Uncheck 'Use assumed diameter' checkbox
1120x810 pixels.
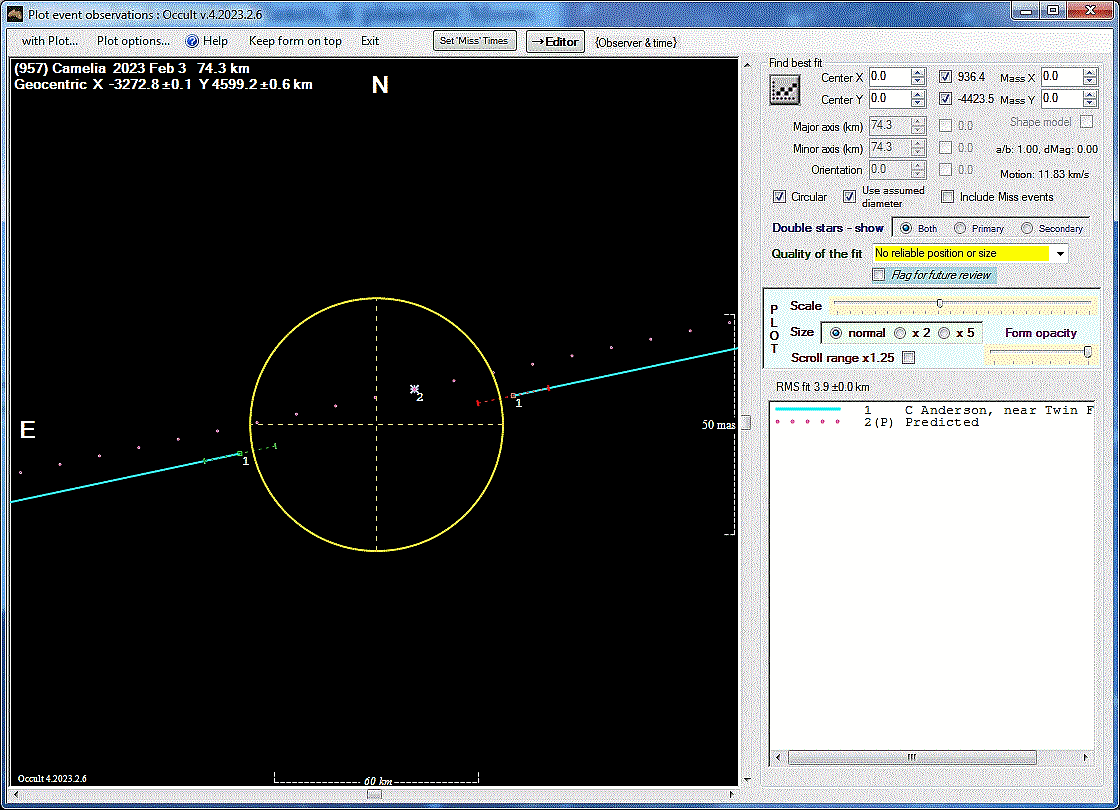[x=849, y=196]
